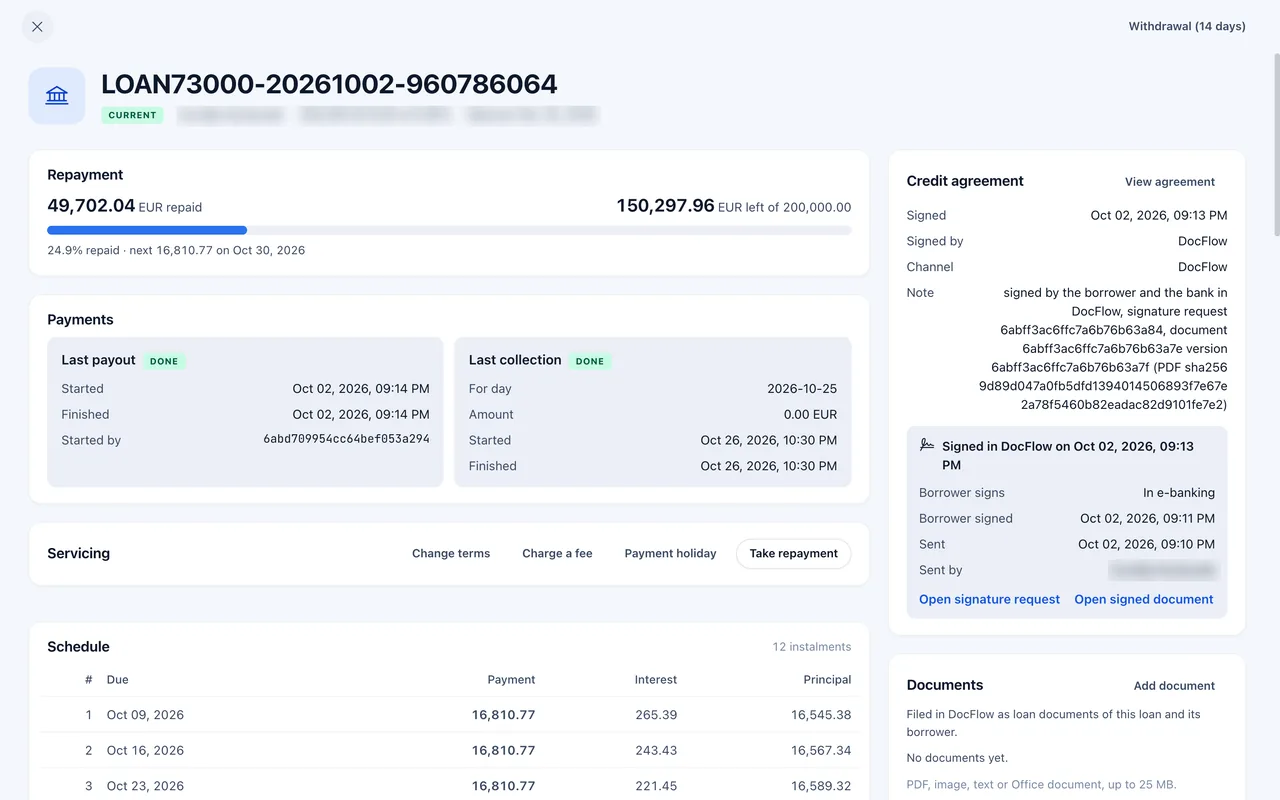Click the Last payout DONE badge
The image size is (1280, 800).
coord(164,361)
